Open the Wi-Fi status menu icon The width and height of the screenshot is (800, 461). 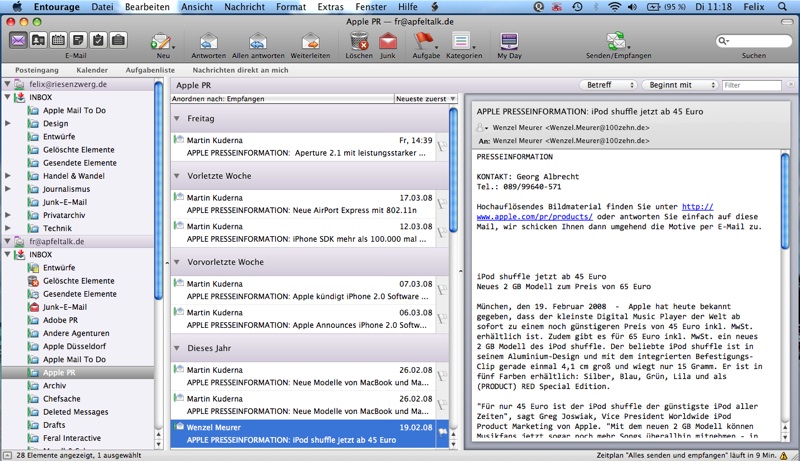point(615,7)
